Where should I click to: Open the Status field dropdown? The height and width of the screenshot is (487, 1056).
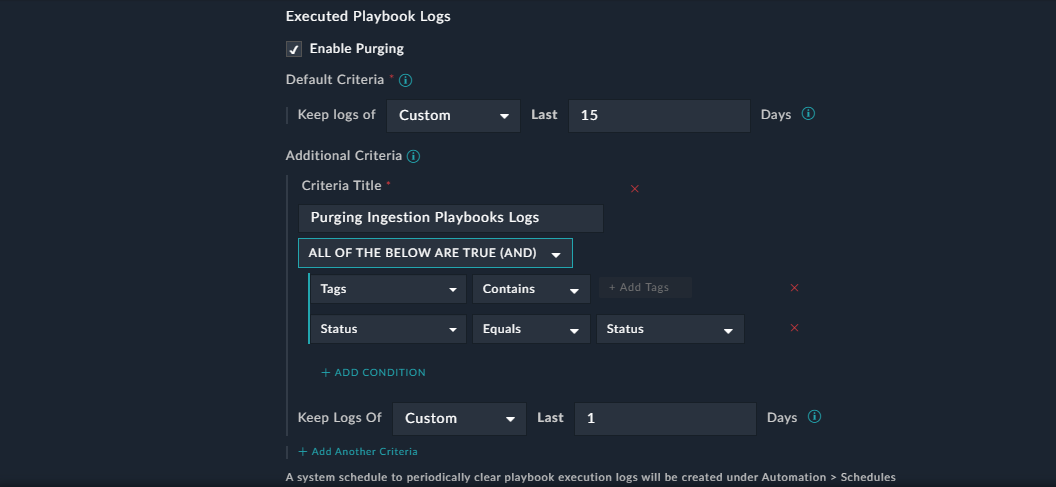pos(388,329)
